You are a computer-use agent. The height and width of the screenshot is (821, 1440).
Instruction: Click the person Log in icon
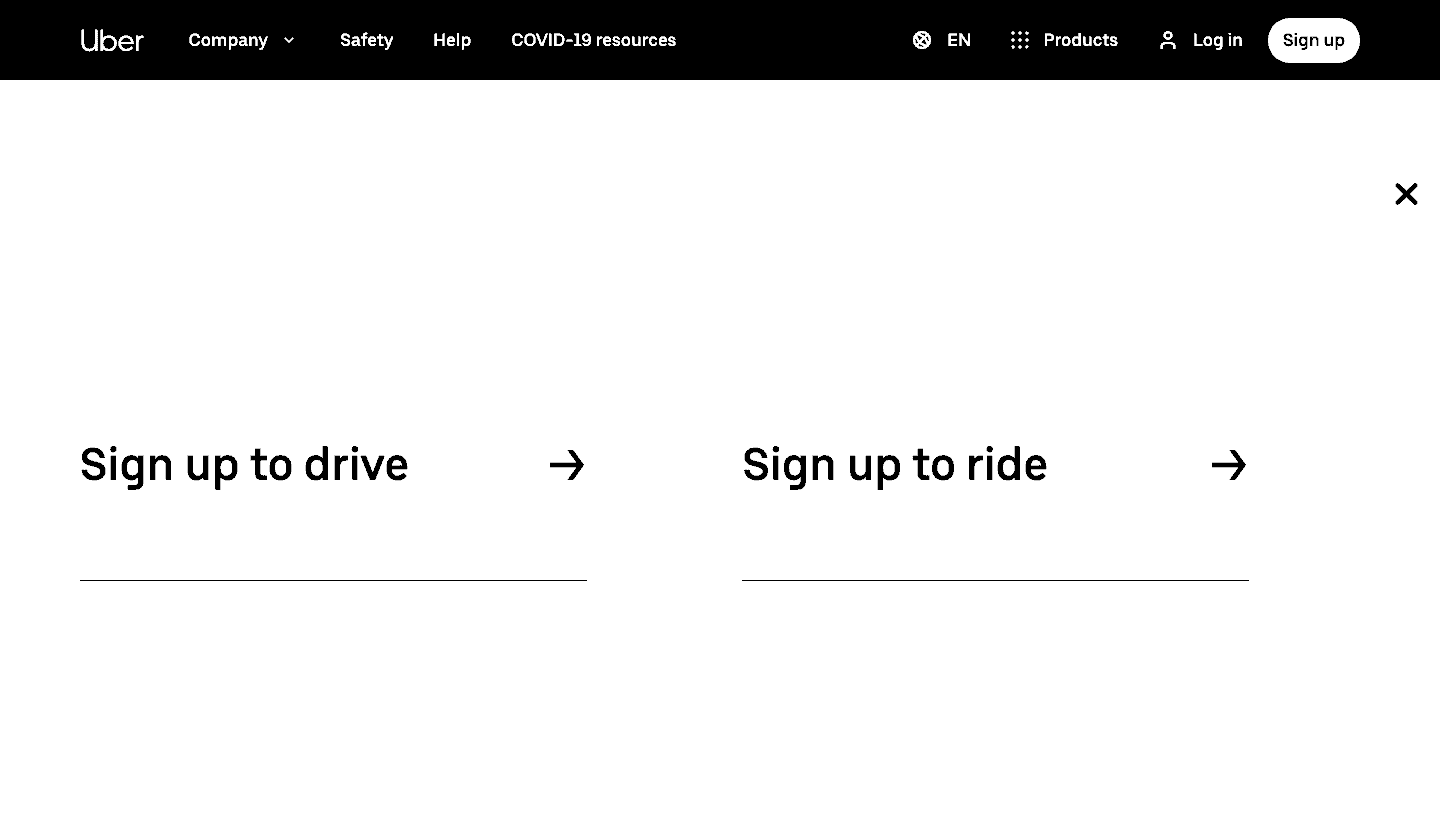coord(1167,40)
